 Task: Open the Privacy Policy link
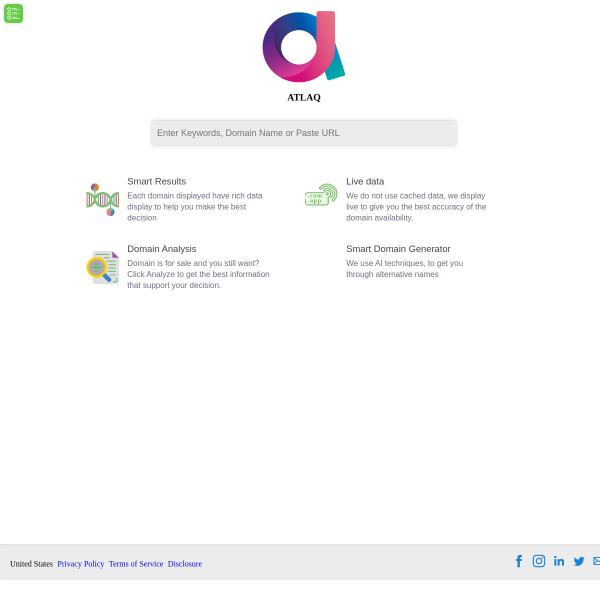coord(81,564)
